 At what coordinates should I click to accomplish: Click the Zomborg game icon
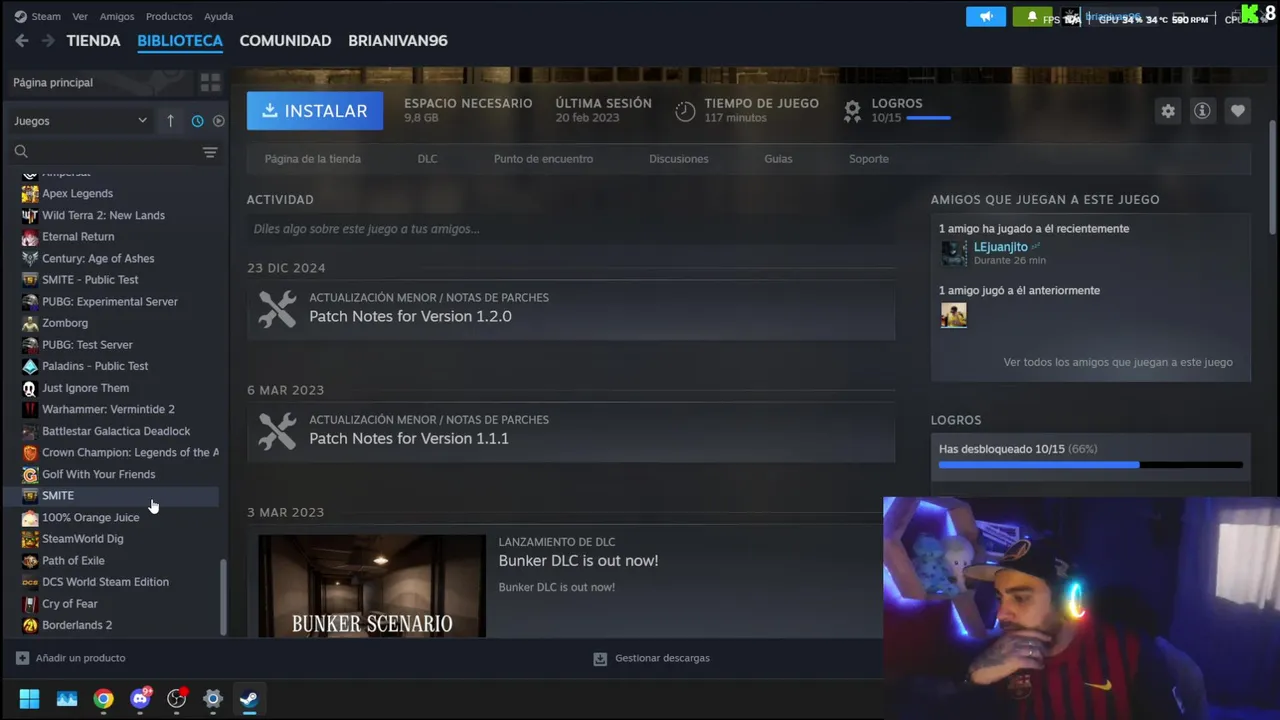[x=30, y=323]
